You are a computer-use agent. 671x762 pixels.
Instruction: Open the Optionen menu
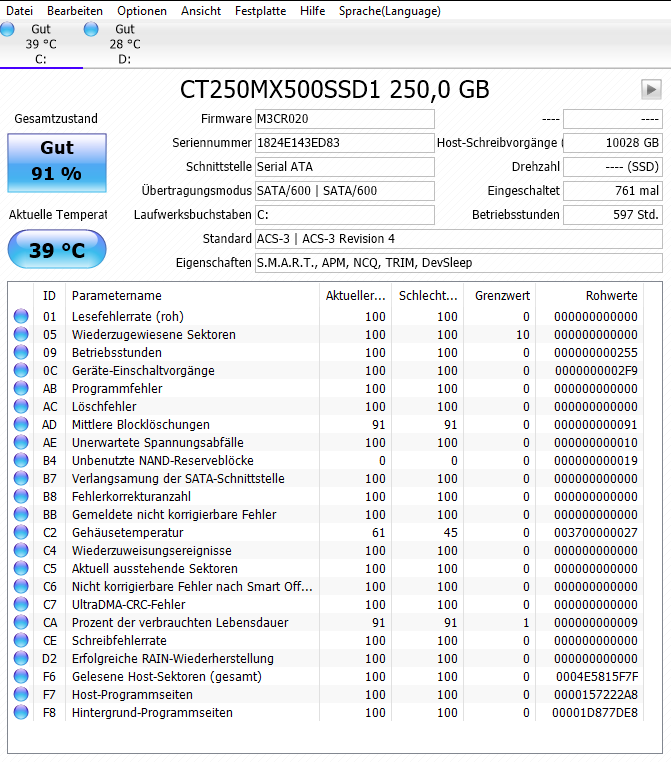pyautogui.click(x=142, y=11)
